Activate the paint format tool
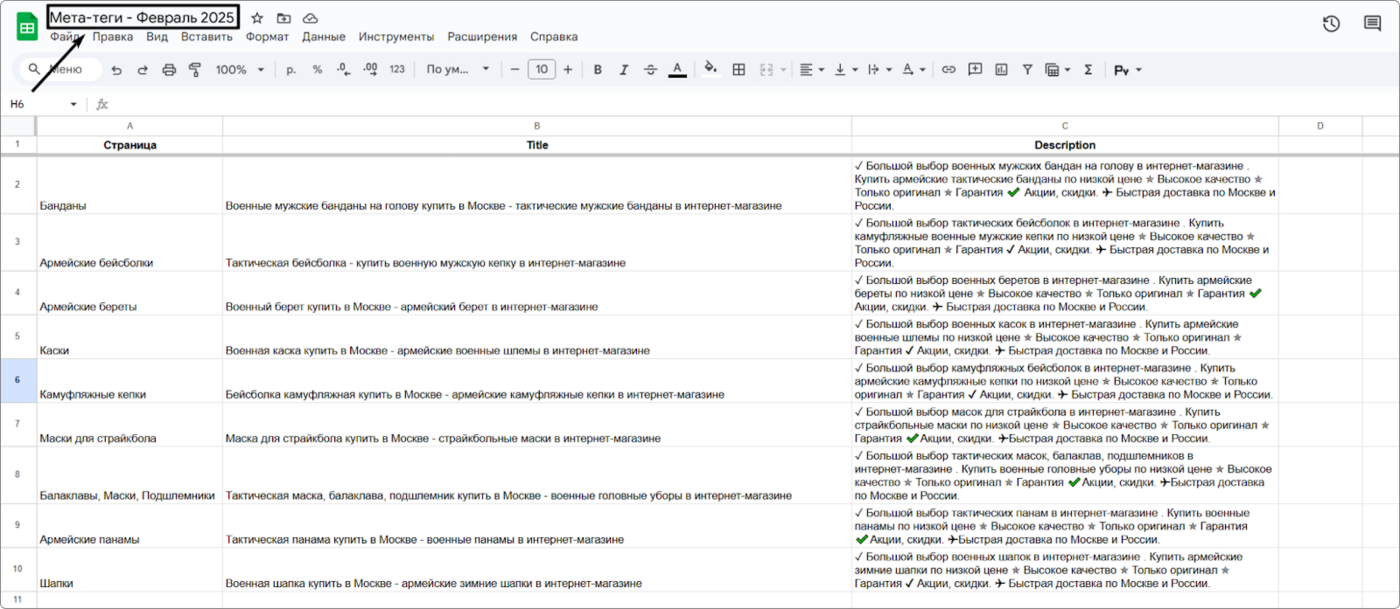The height and width of the screenshot is (609, 1400). click(195, 70)
